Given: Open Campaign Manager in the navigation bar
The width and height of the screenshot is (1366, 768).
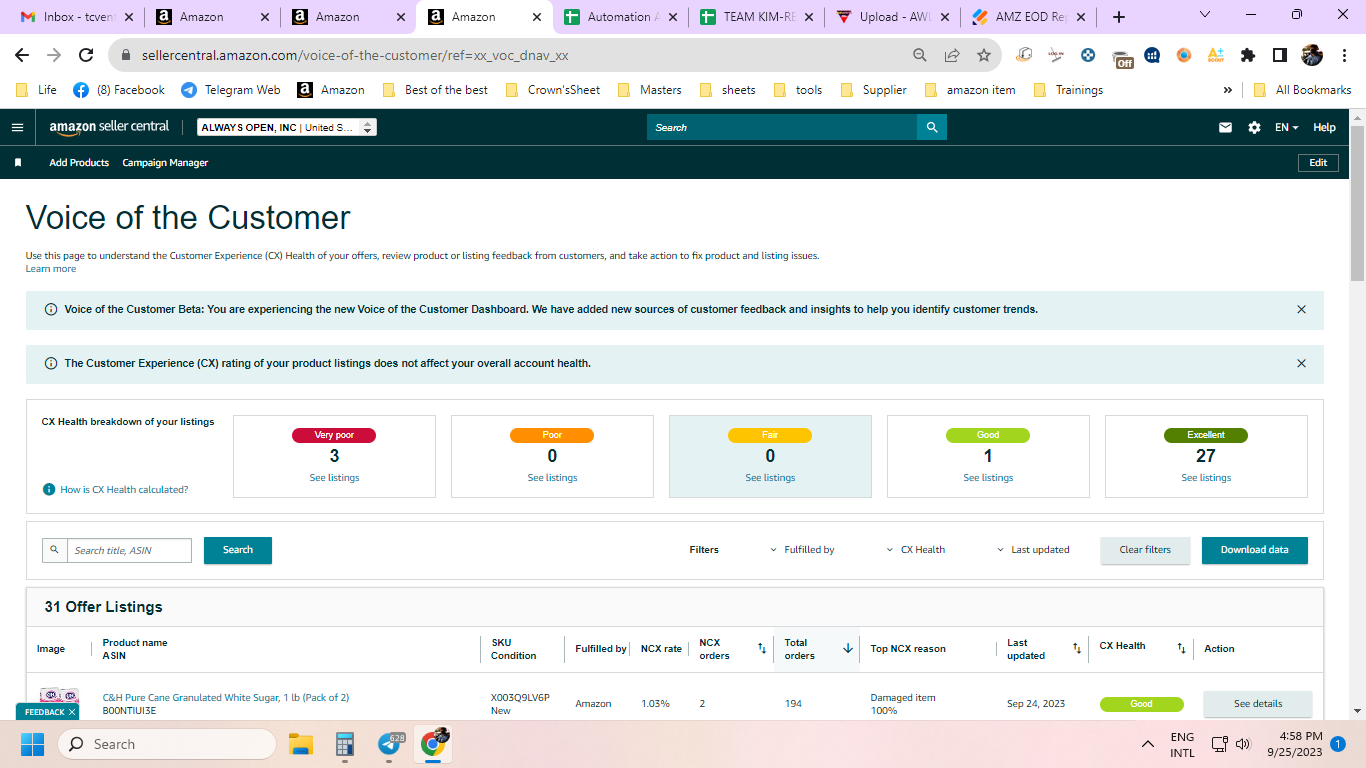Looking at the screenshot, I should point(165,163).
